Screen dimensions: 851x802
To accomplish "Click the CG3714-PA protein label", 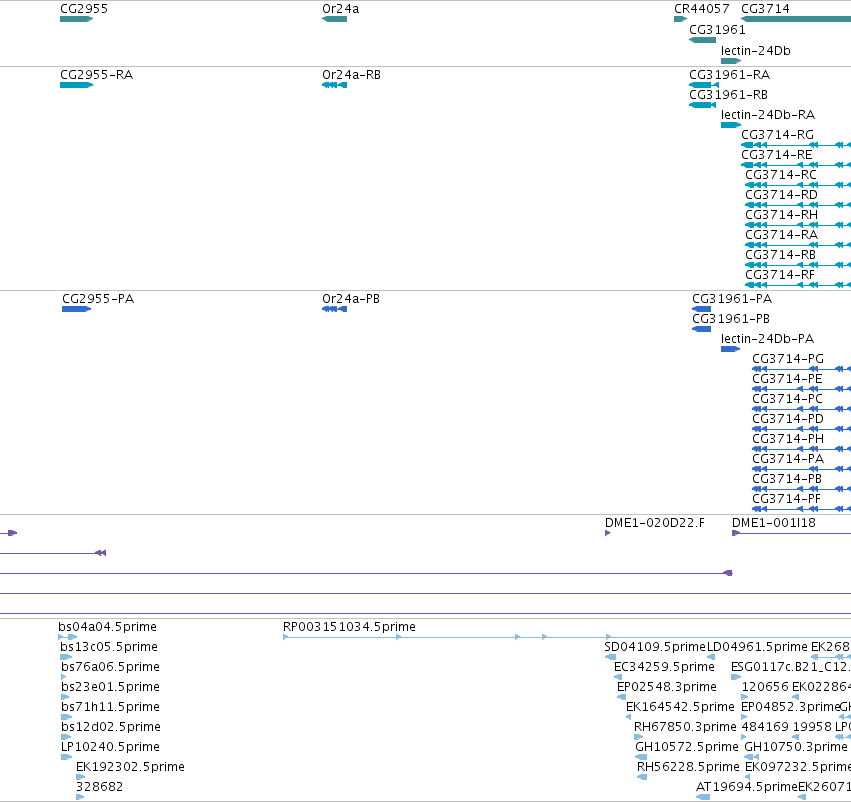I will tap(788, 460).
